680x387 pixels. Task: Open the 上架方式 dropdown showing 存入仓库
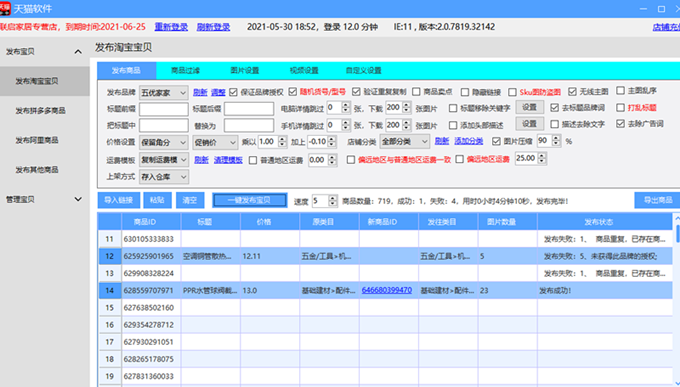point(163,177)
